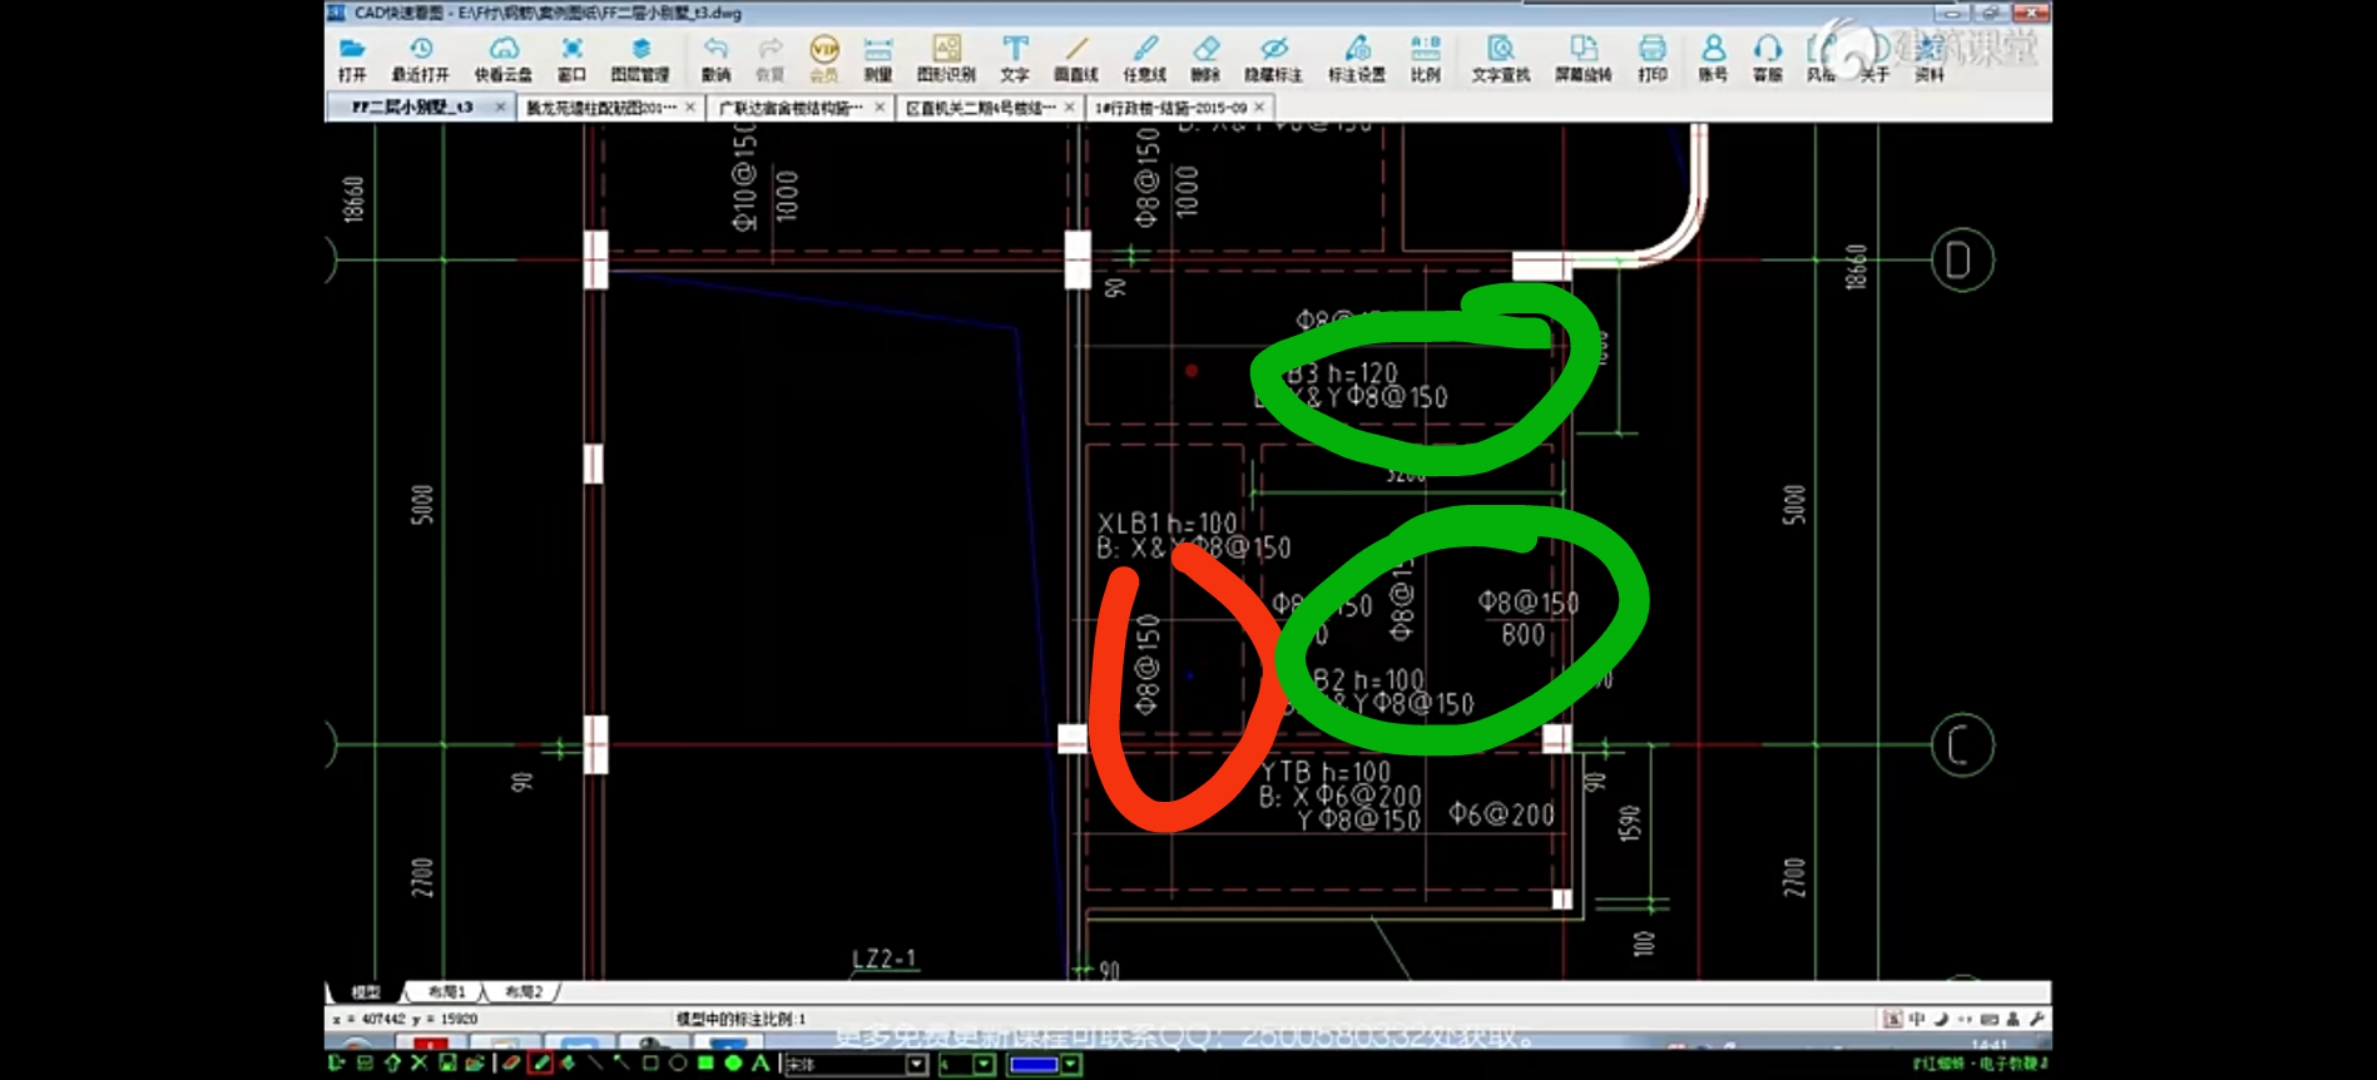Click the green open-folder icon
Image resolution: width=2377 pixels, height=1080 pixels.
coord(474,1064)
